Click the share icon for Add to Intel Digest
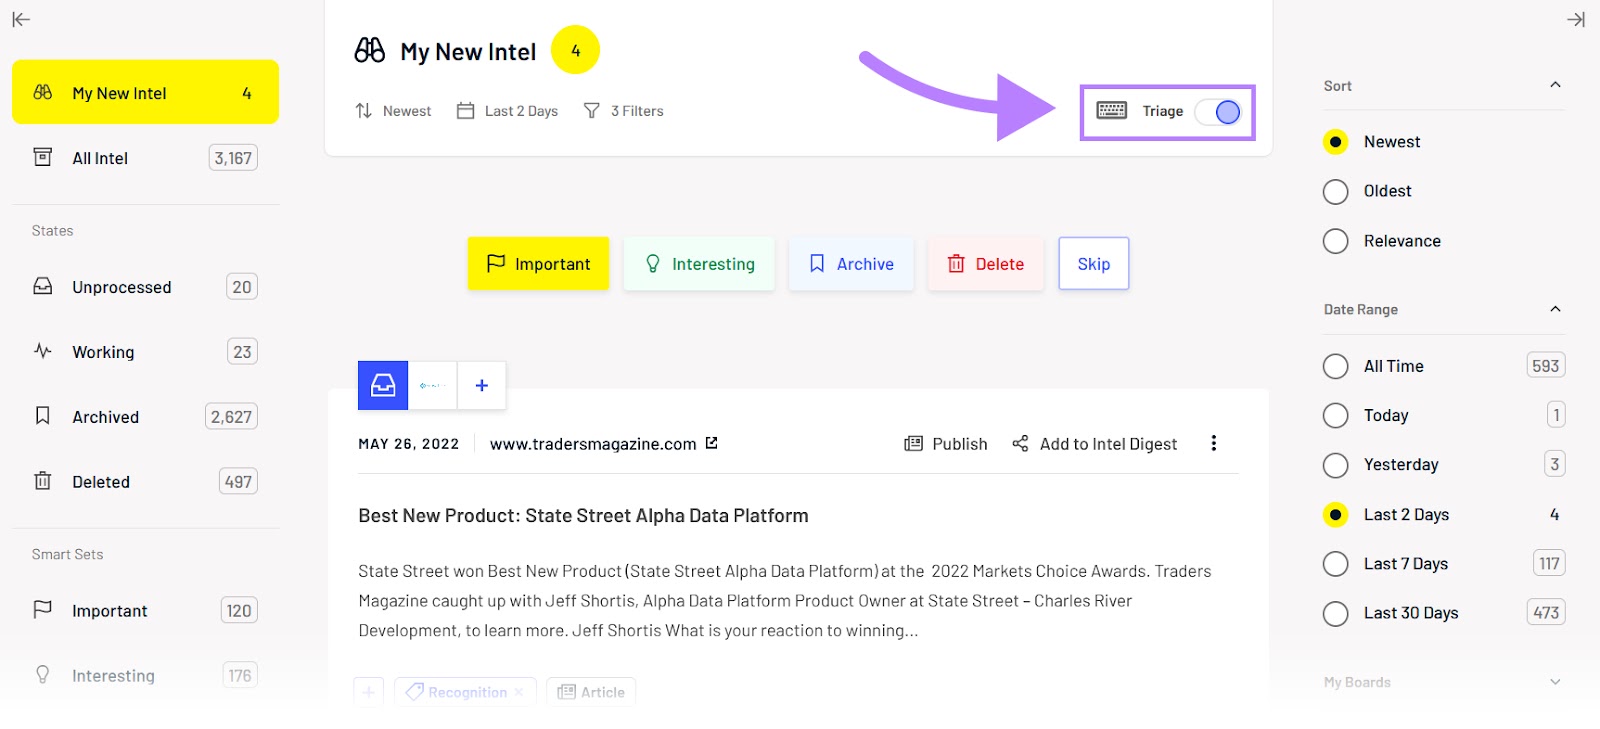Screen dimensions: 1600x729 point(1020,443)
